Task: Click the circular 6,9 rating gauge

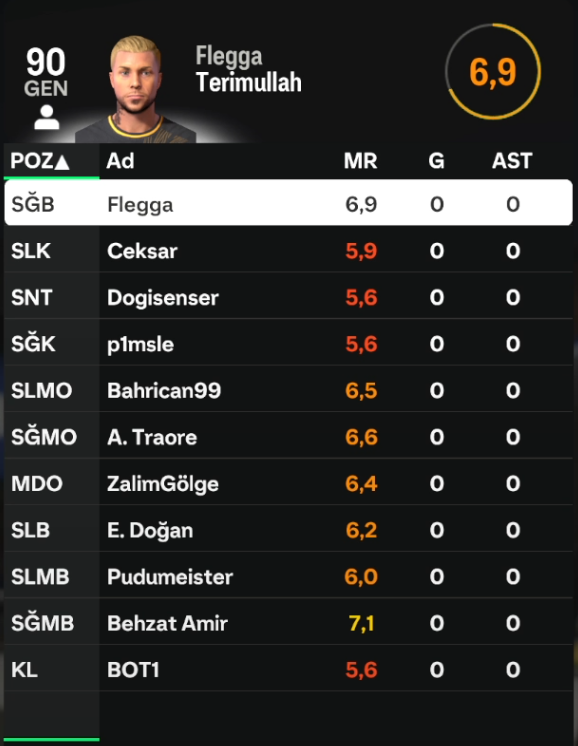Action: click(x=493, y=71)
